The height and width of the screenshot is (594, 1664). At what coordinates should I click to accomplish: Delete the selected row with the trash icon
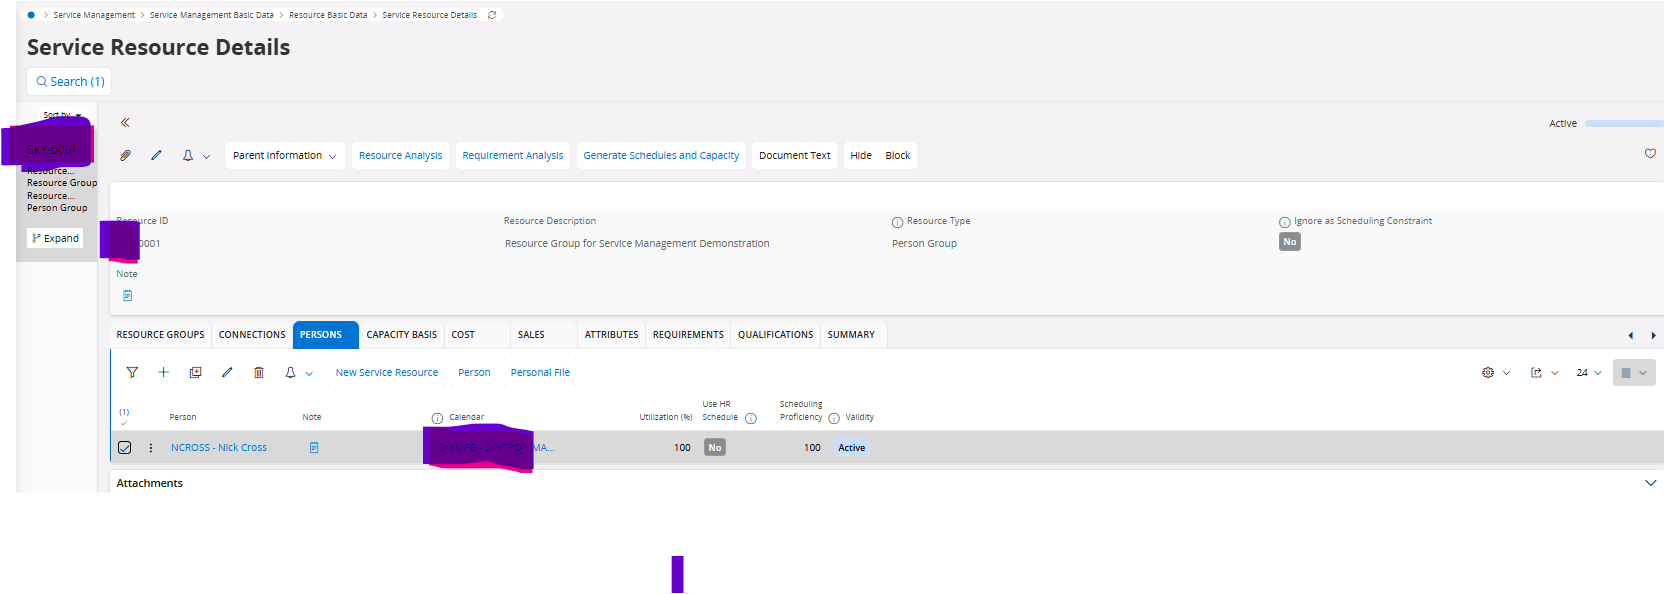[x=258, y=373]
